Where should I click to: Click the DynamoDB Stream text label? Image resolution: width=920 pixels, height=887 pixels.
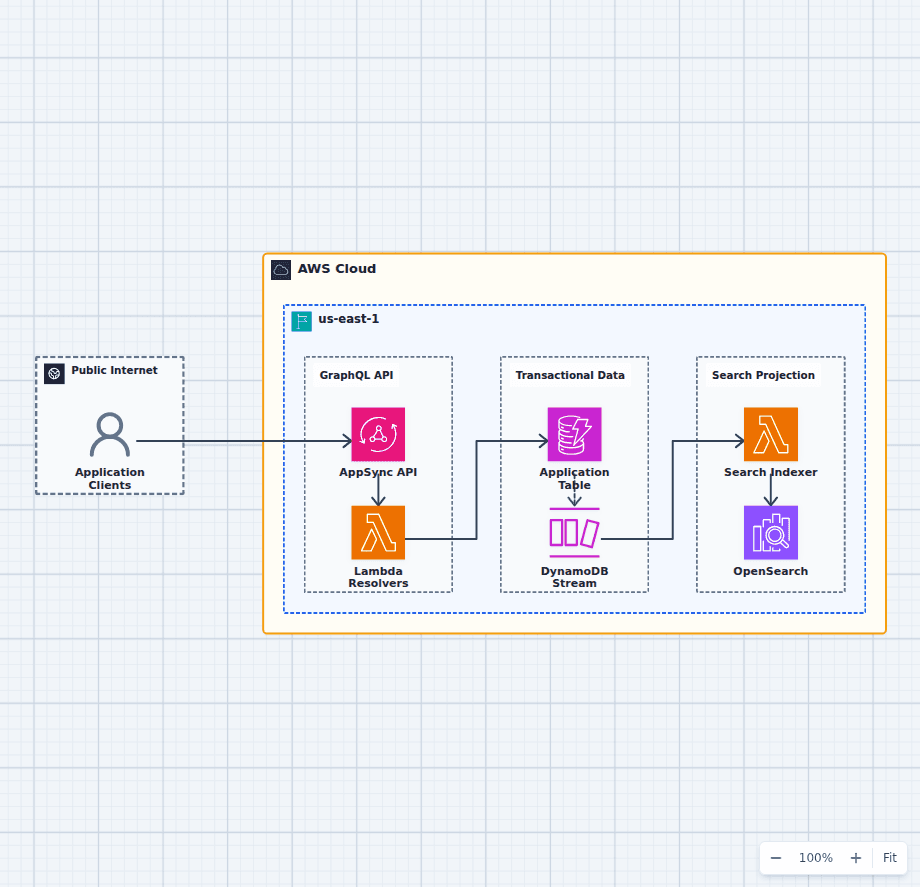tap(574, 577)
